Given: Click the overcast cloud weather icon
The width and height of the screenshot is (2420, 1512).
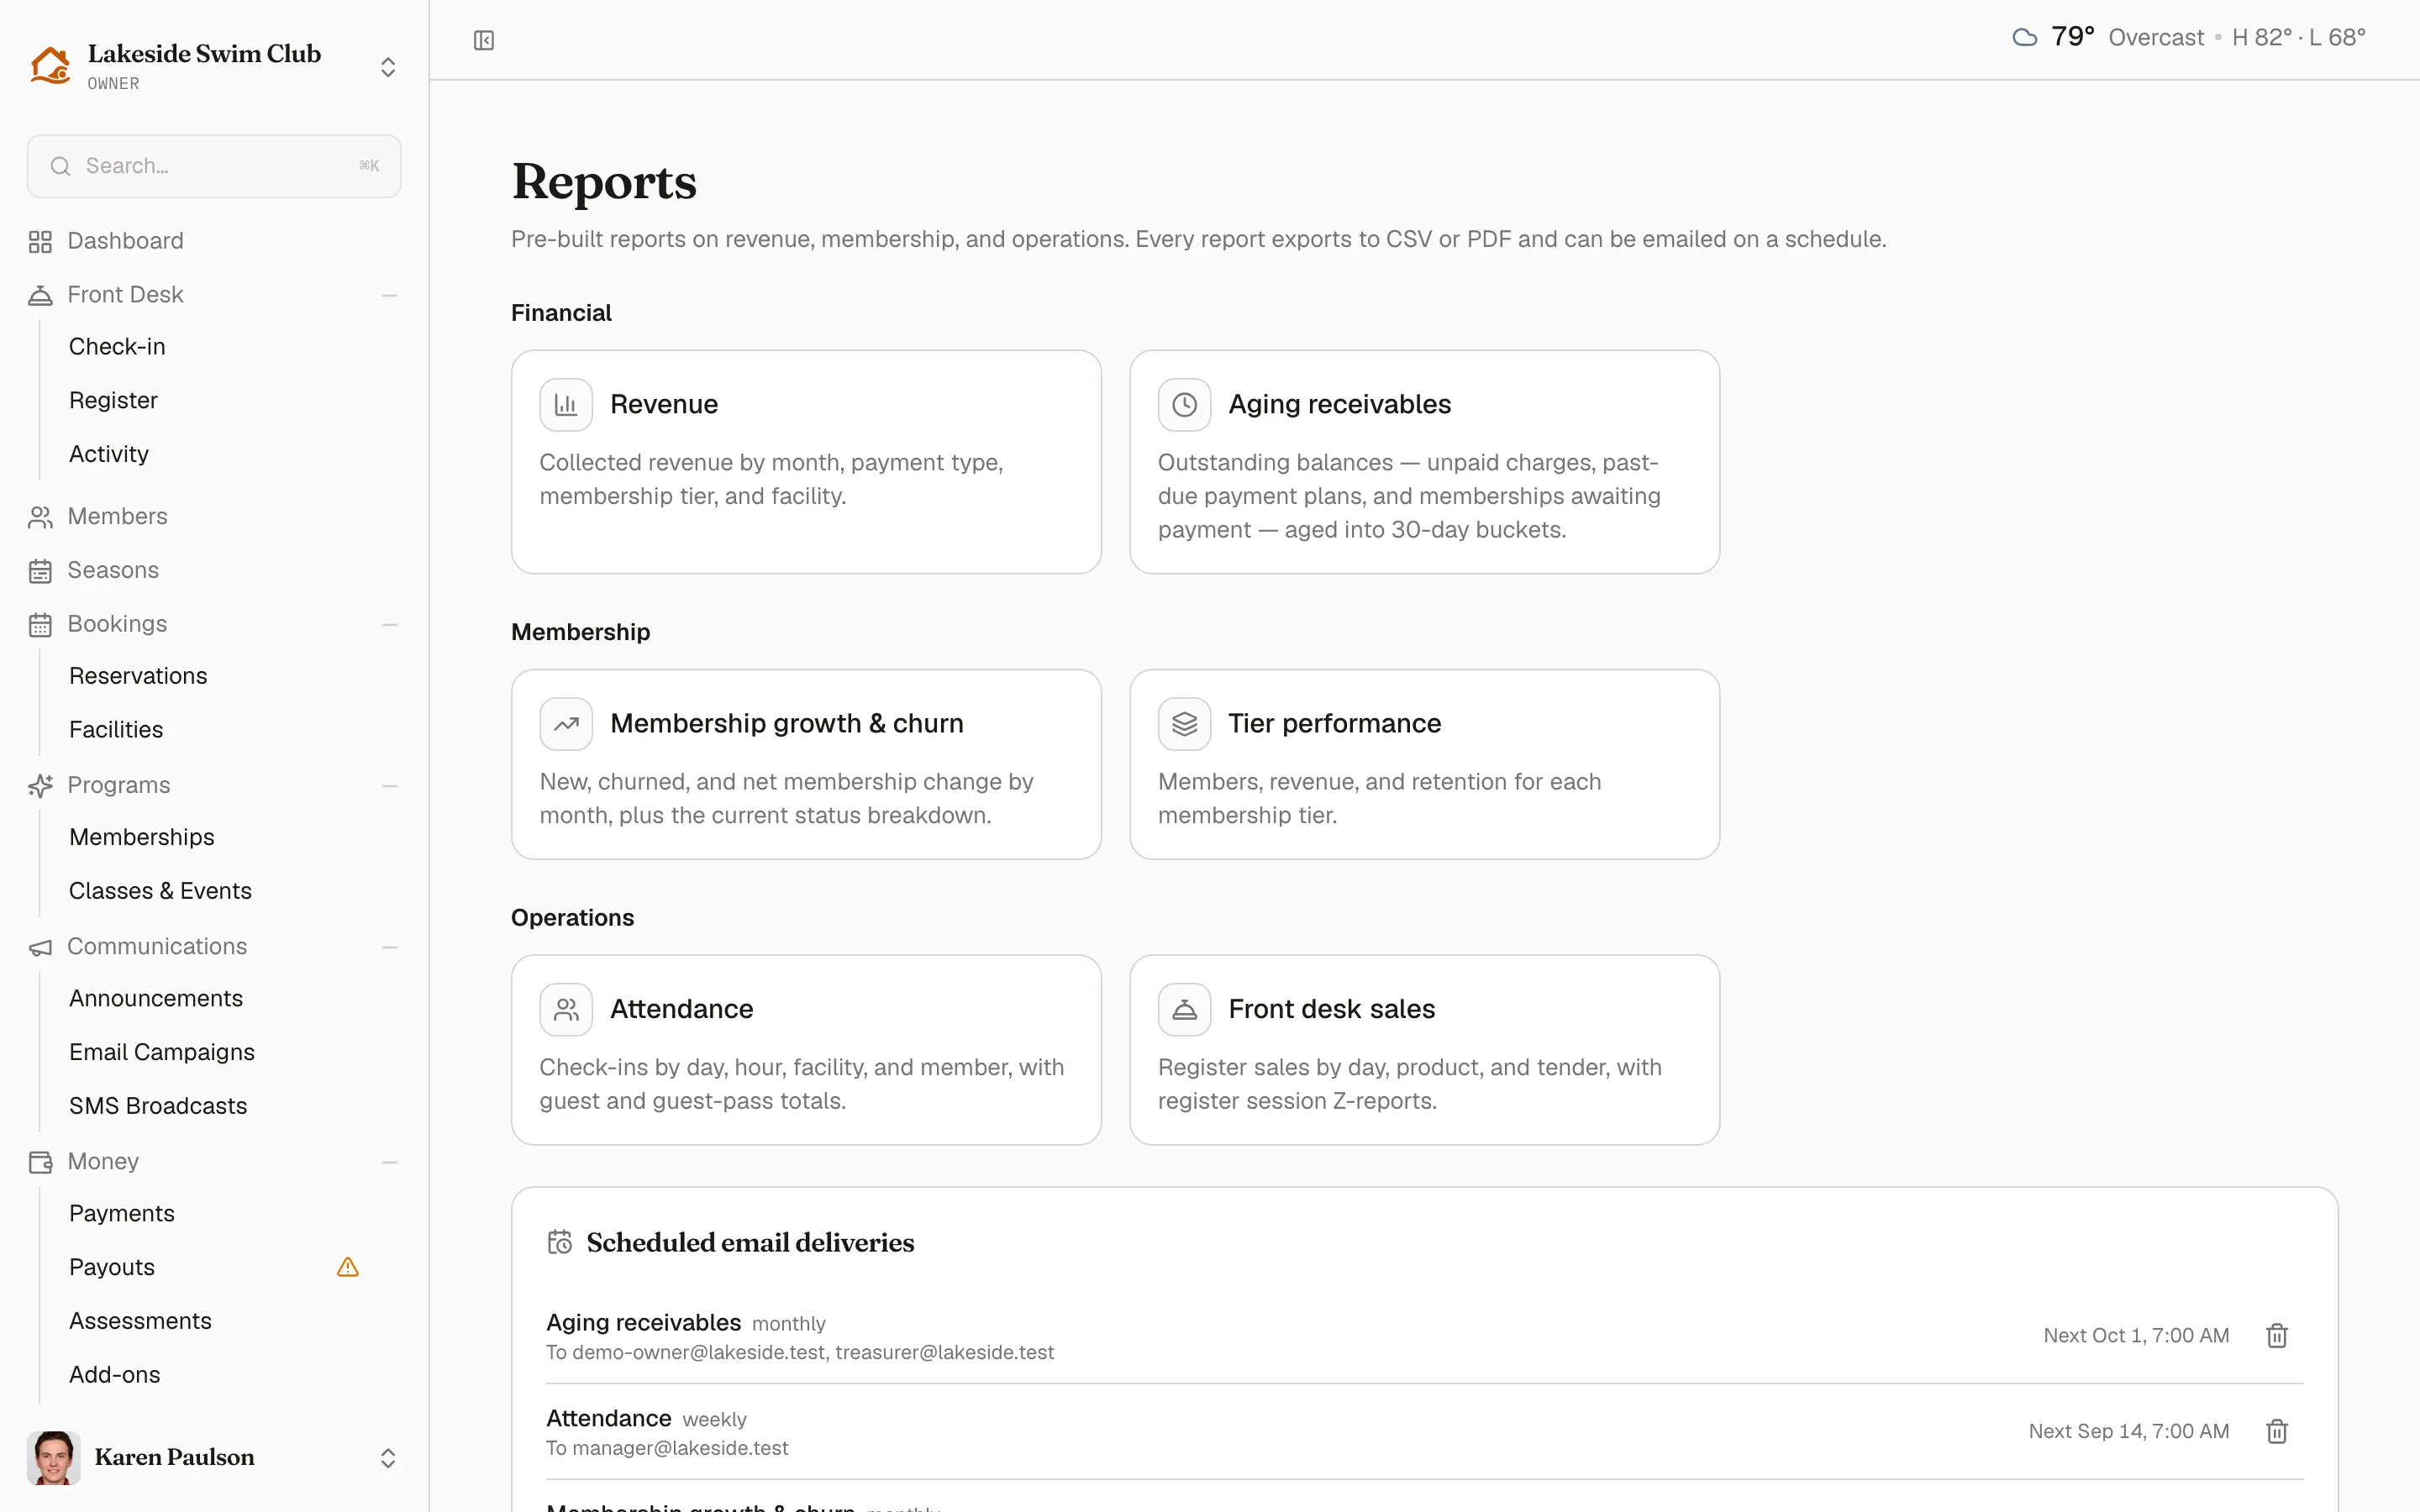Looking at the screenshot, I should pos(2025,38).
